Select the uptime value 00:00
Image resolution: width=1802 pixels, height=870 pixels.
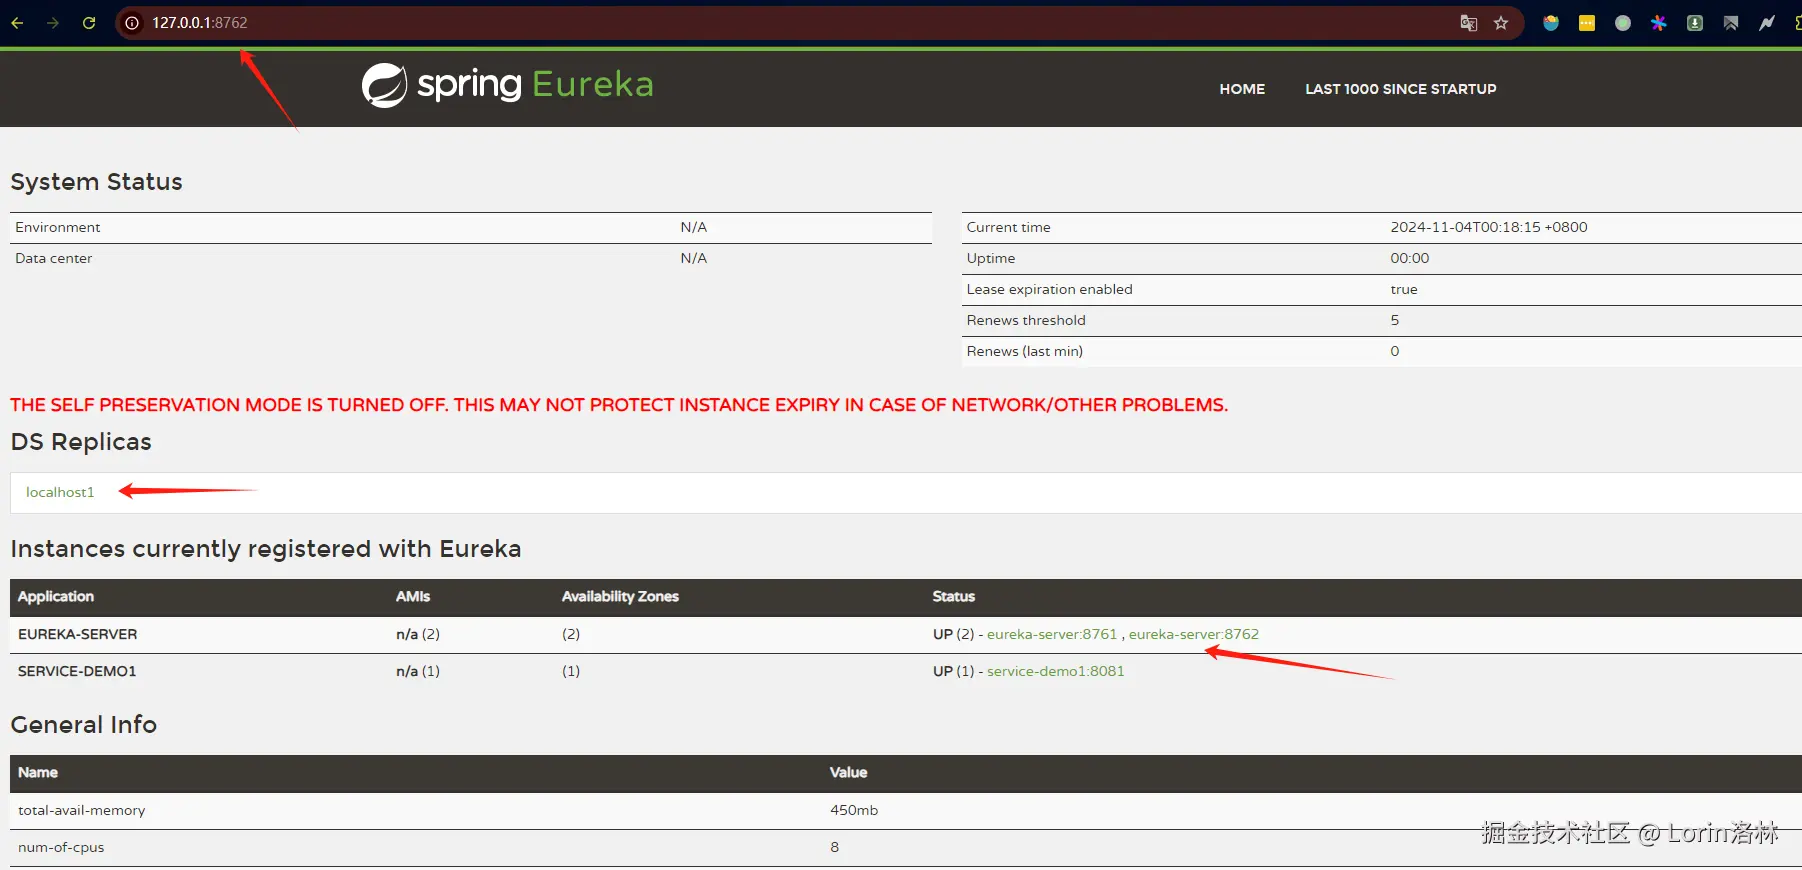(x=1410, y=258)
